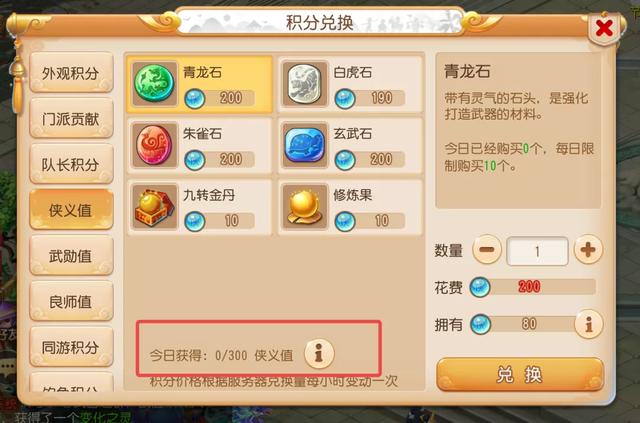Decrease quantity with the minus button
The width and height of the screenshot is (640, 423).
[487, 249]
